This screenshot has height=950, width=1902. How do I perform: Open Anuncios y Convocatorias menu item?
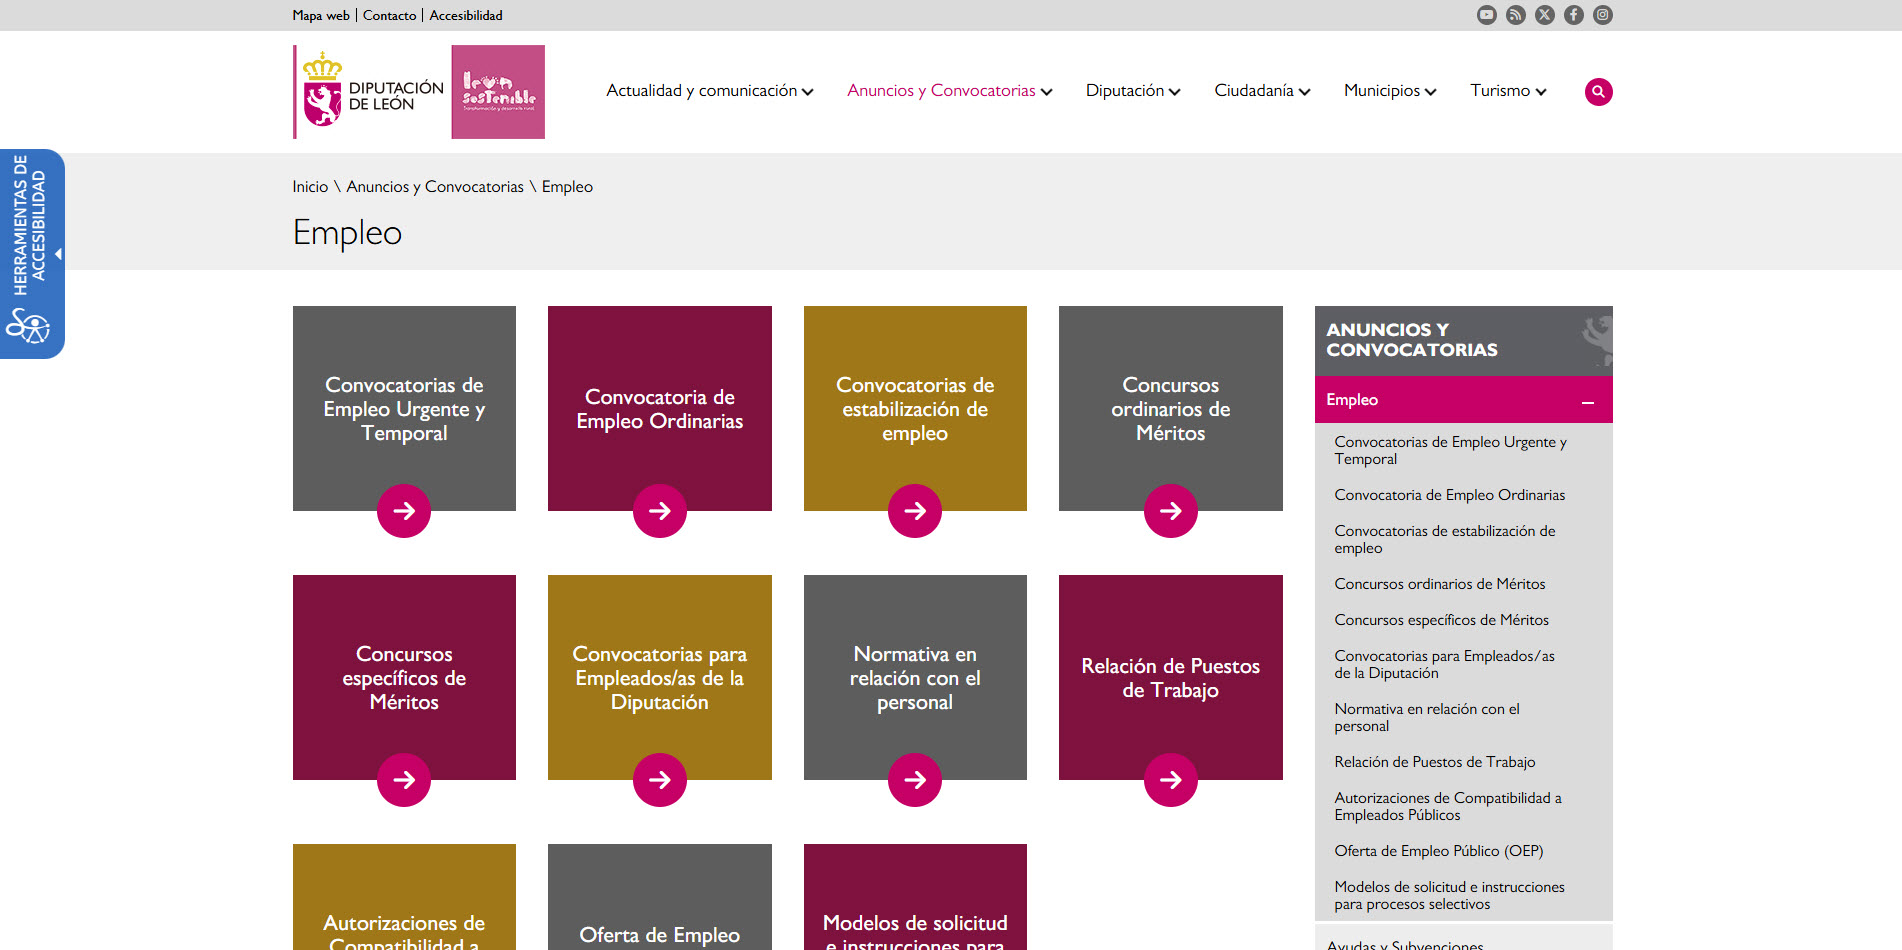click(x=949, y=91)
